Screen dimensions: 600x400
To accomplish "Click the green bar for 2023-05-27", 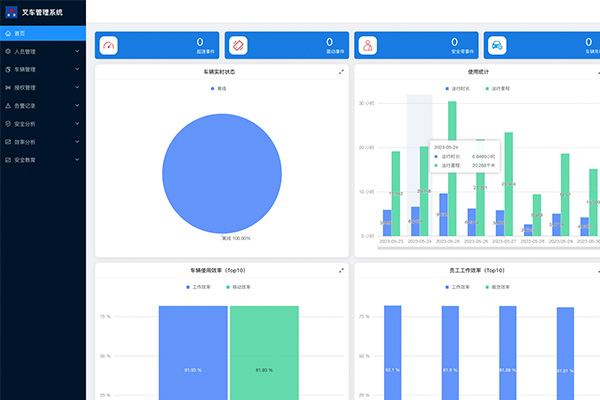I will coord(509,184).
